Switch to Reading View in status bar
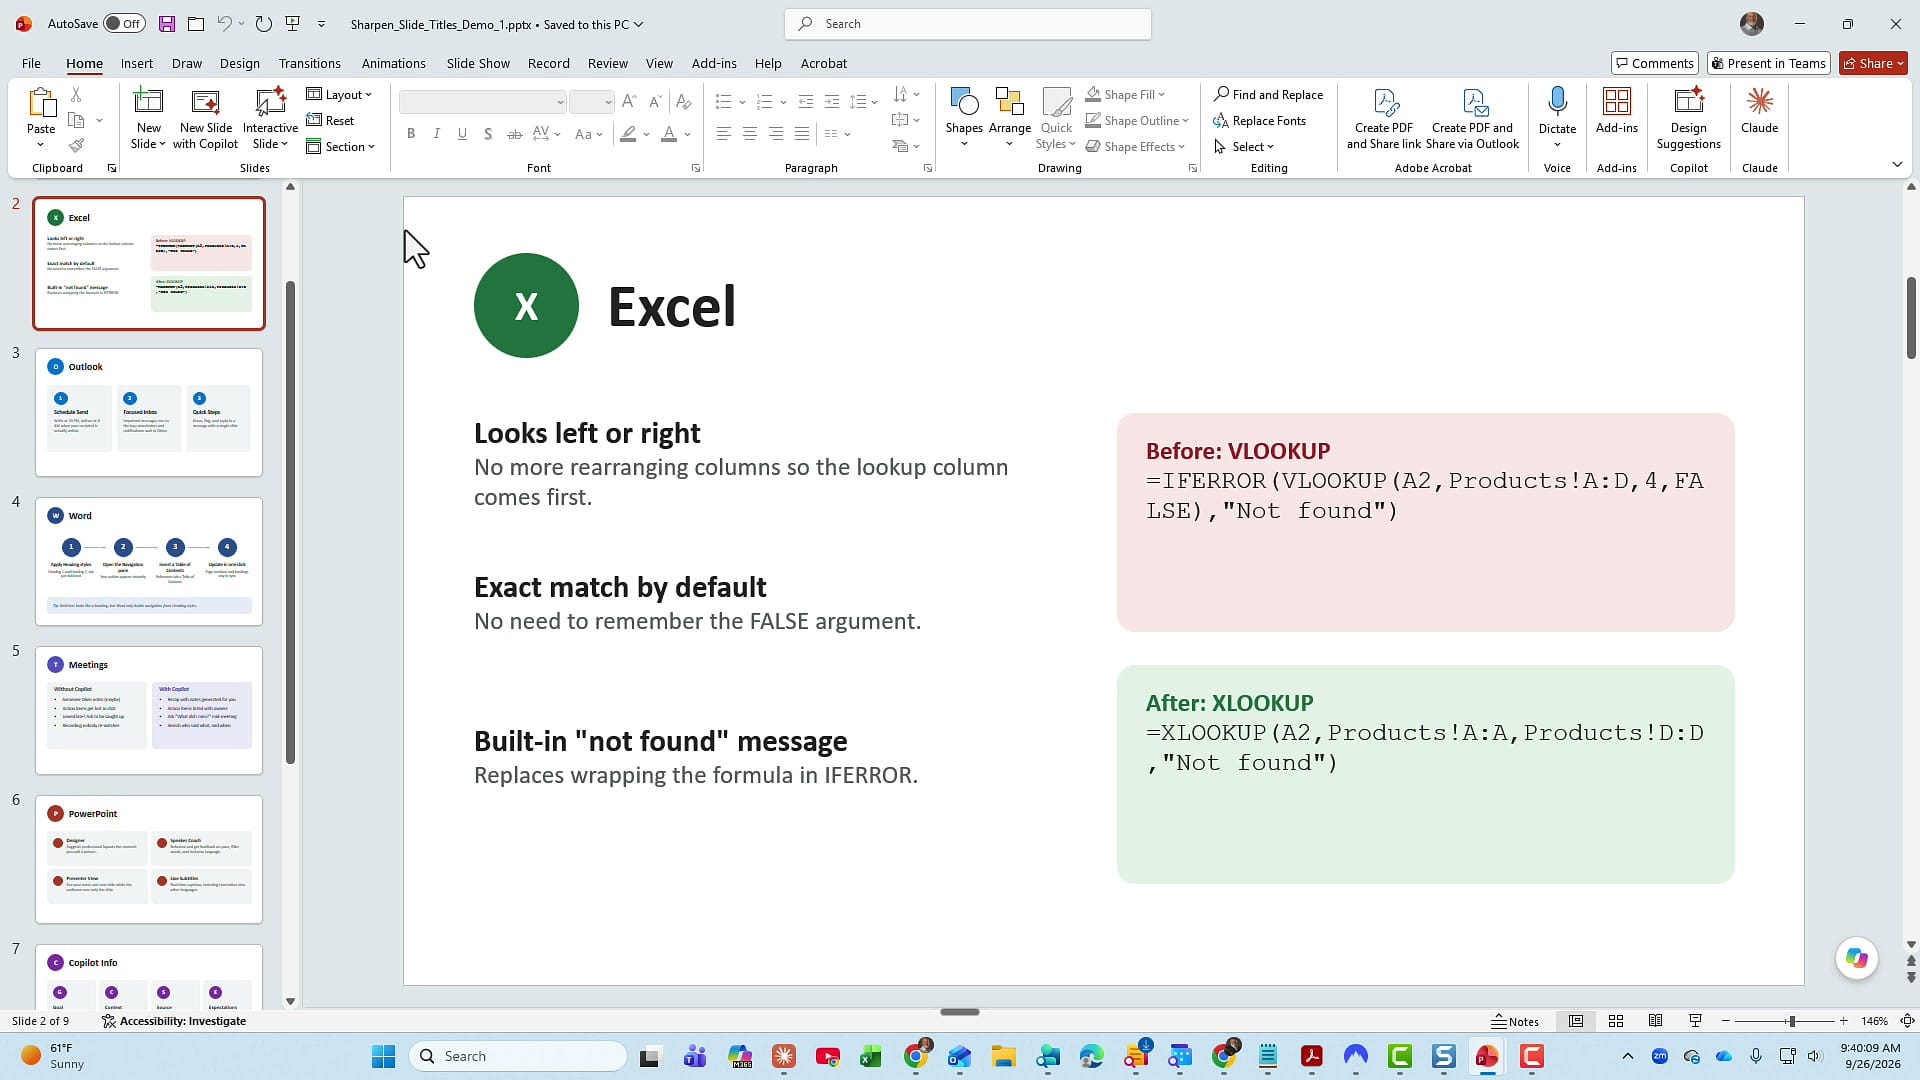This screenshot has width=1920, height=1080. click(x=1655, y=1021)
